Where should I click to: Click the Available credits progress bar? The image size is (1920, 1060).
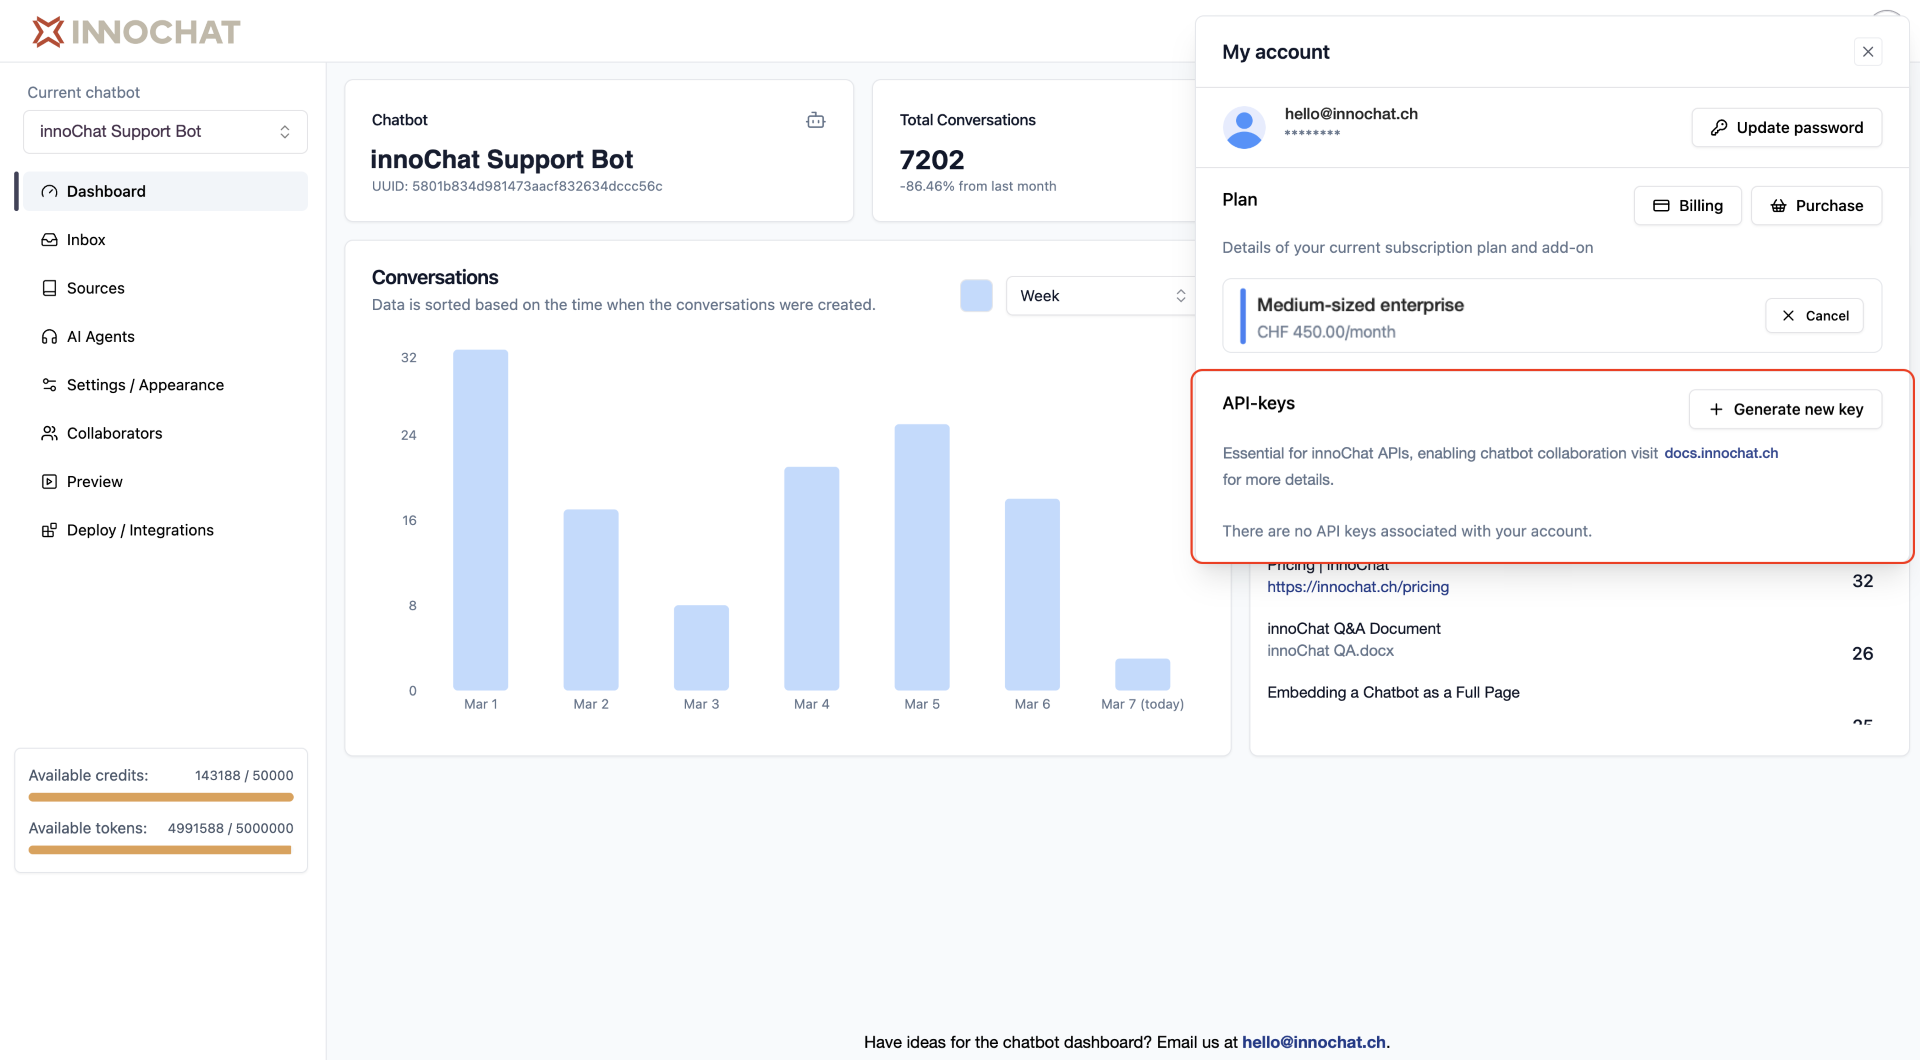[x=161, y=798]
